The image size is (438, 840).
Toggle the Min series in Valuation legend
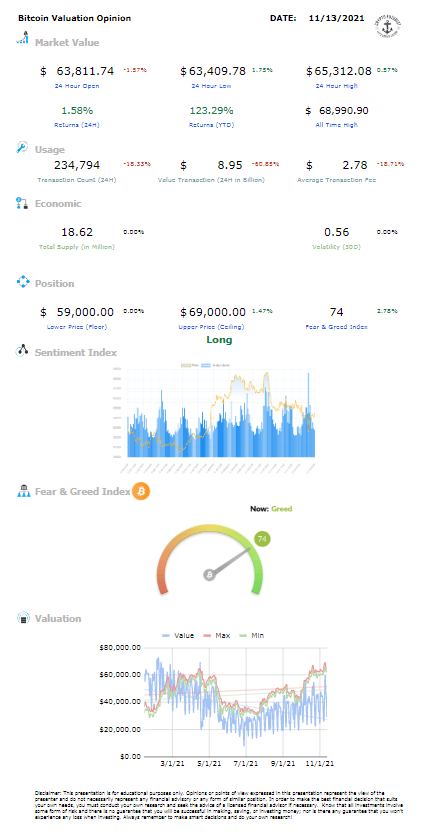tap(250, 635)
